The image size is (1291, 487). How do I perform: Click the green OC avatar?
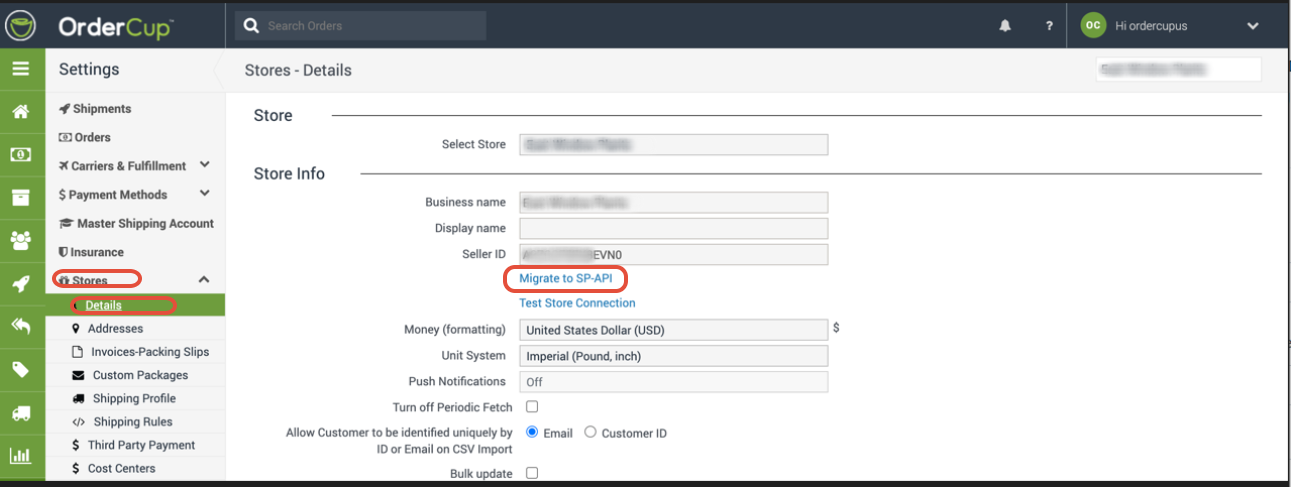click(1093, 26)
